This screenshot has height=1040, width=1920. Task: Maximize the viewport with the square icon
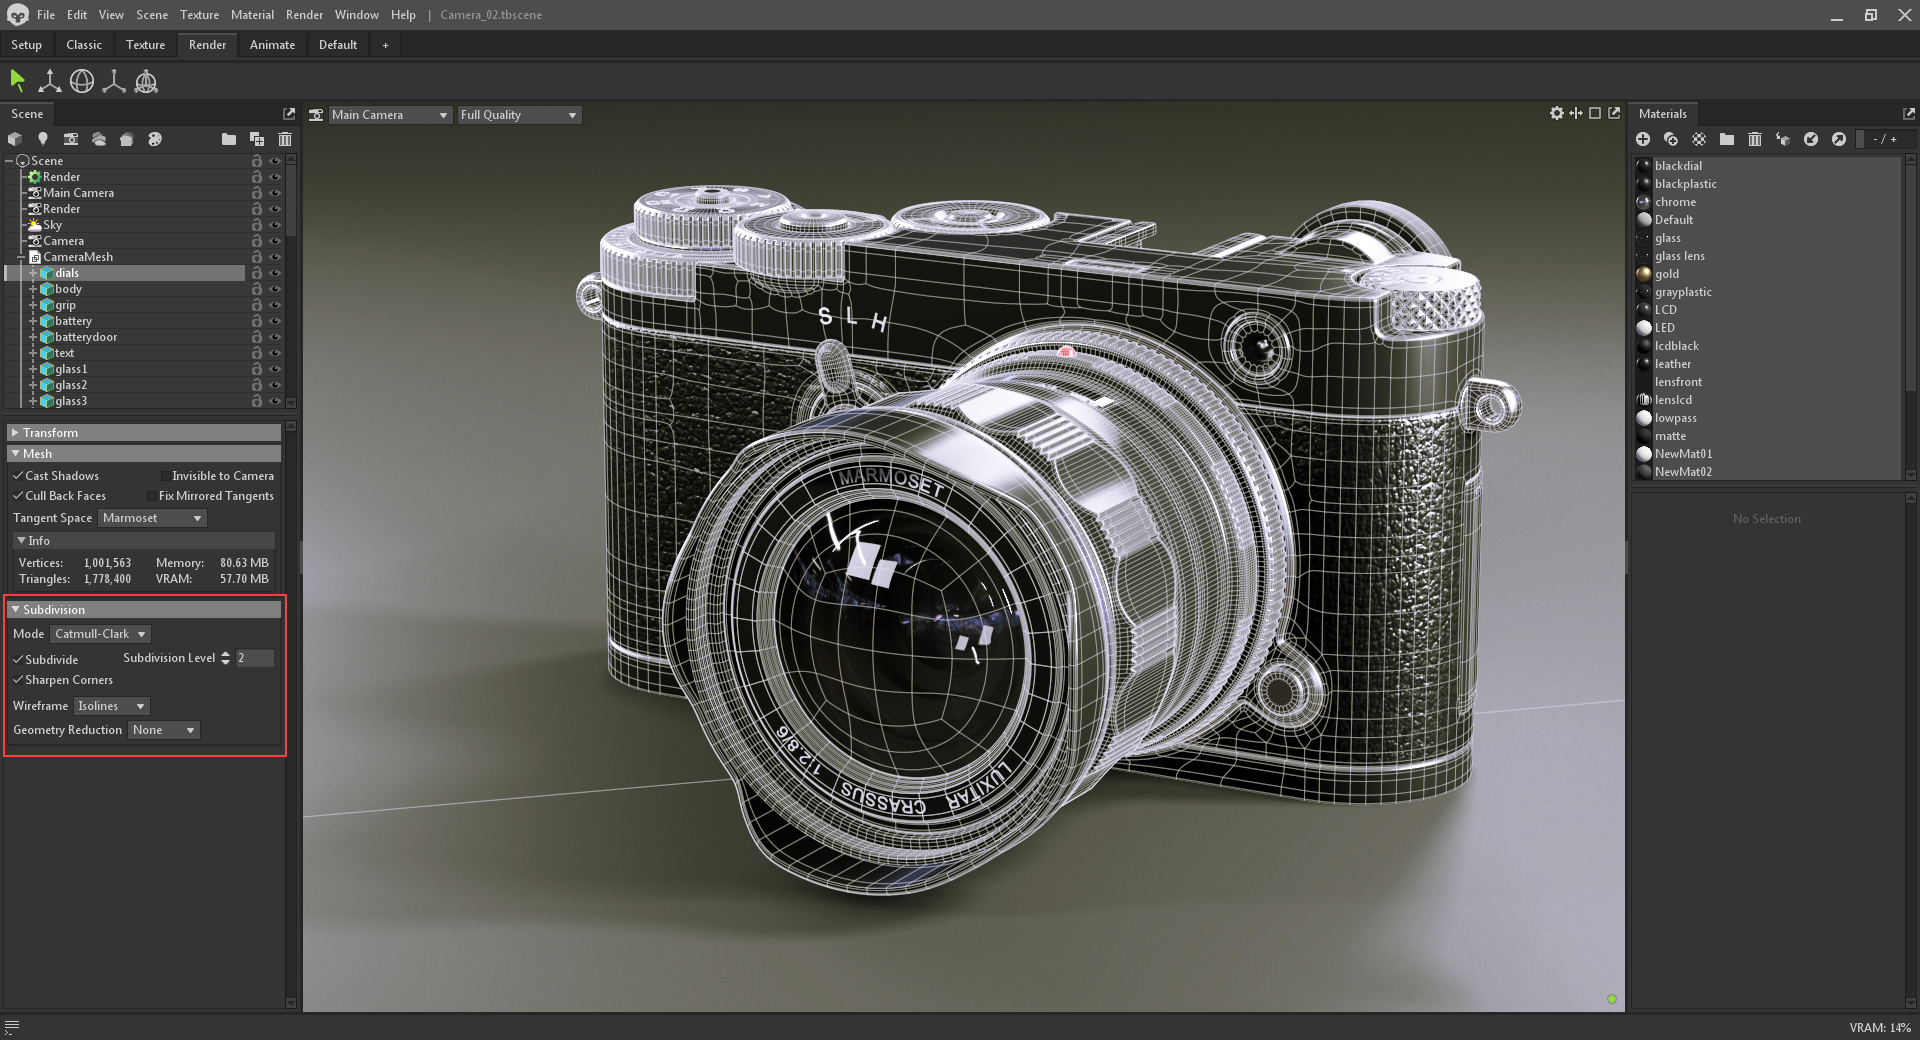[x=1595, y=113]
